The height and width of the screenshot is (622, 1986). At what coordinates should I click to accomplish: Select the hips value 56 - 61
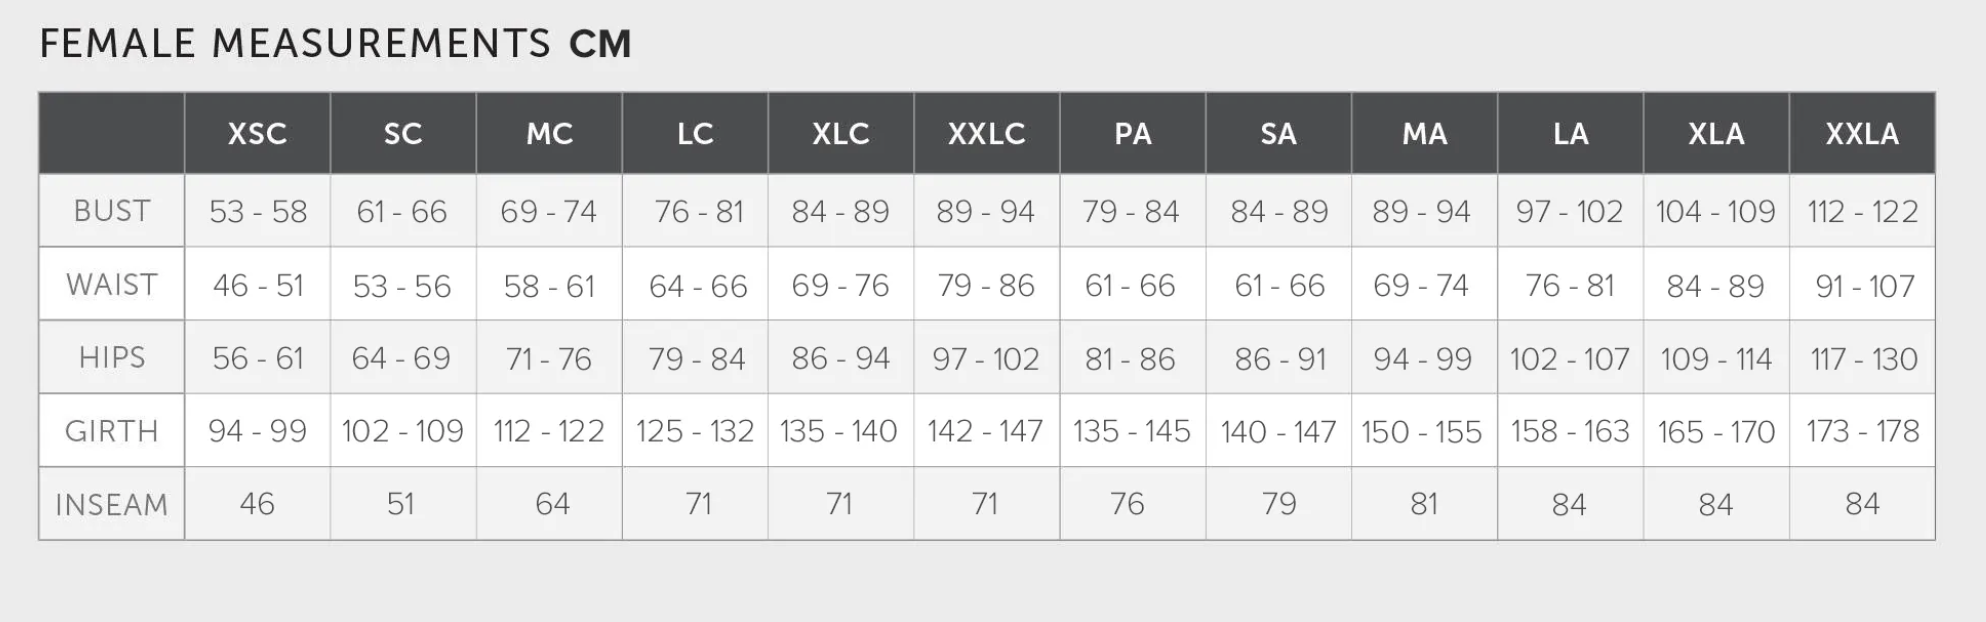pyautogui.click(x=257, y=359)
